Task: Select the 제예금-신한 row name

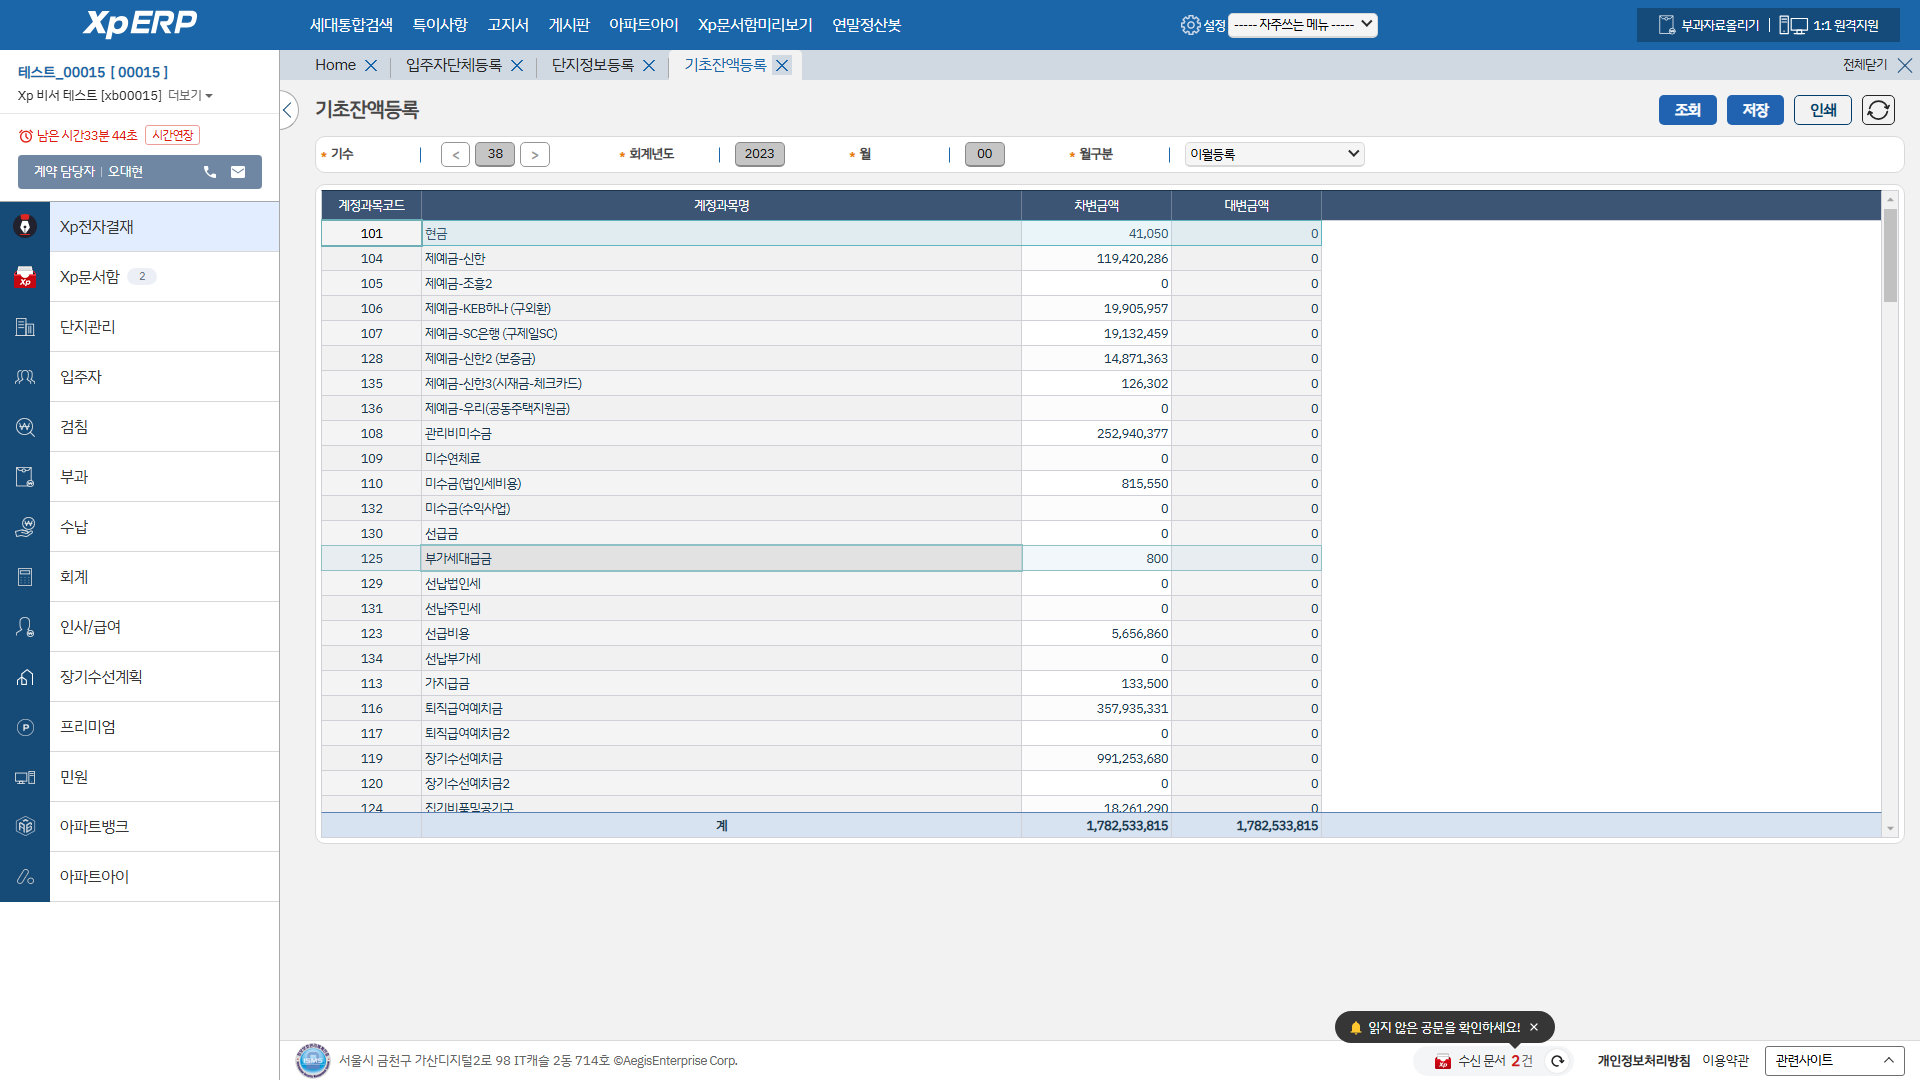Action: click(721, 258)
